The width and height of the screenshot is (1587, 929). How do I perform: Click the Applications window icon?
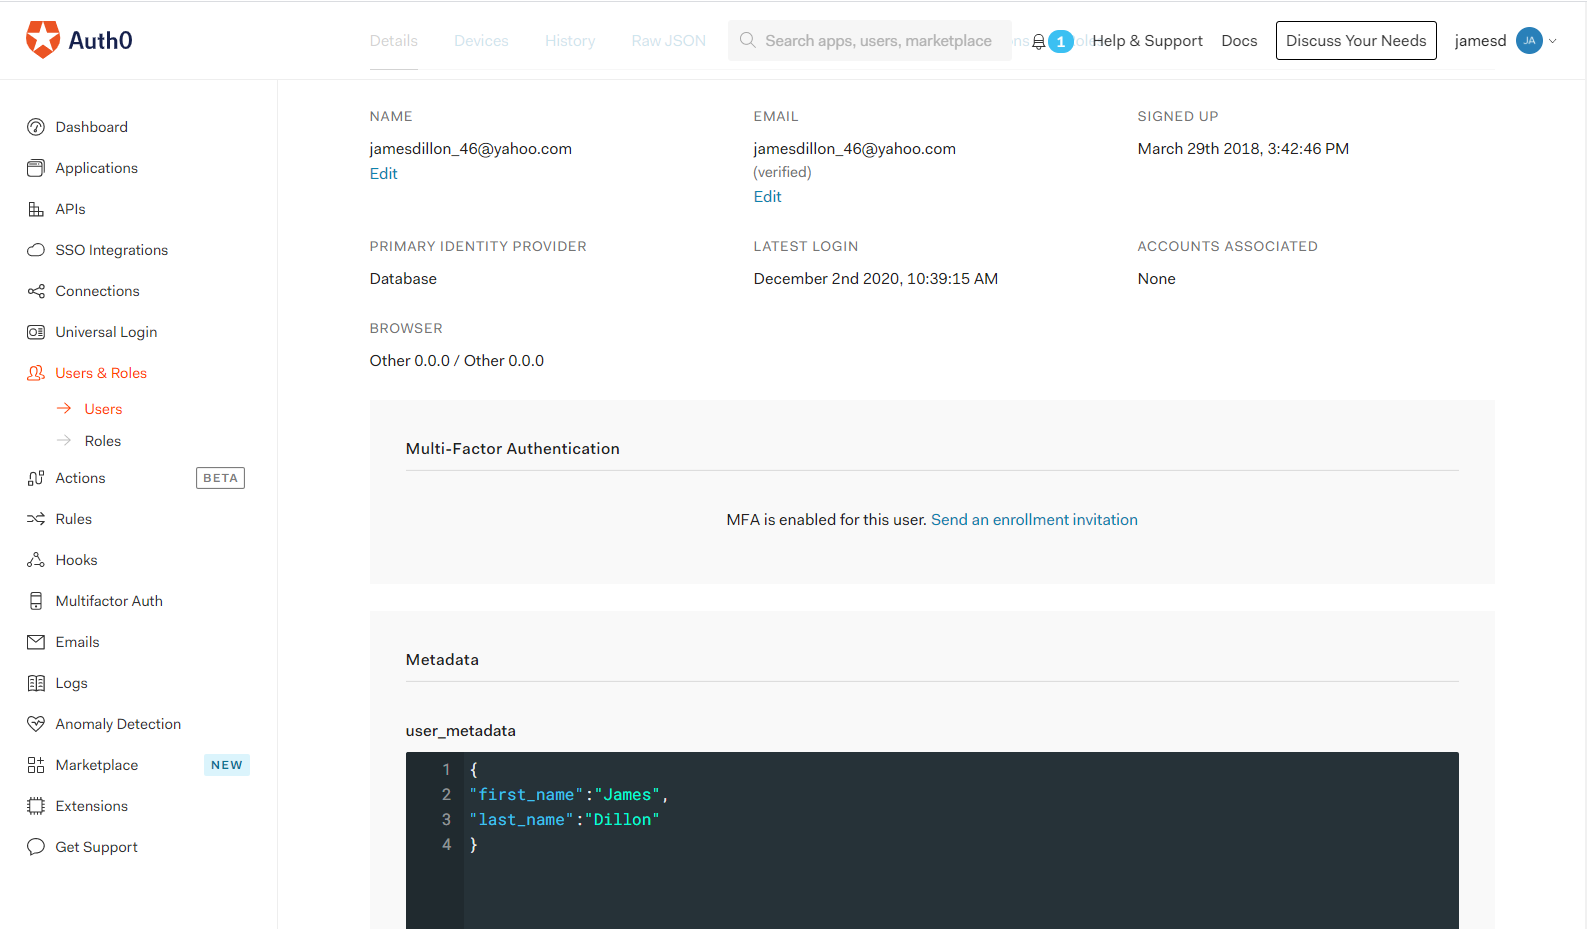tap(36, 168)
